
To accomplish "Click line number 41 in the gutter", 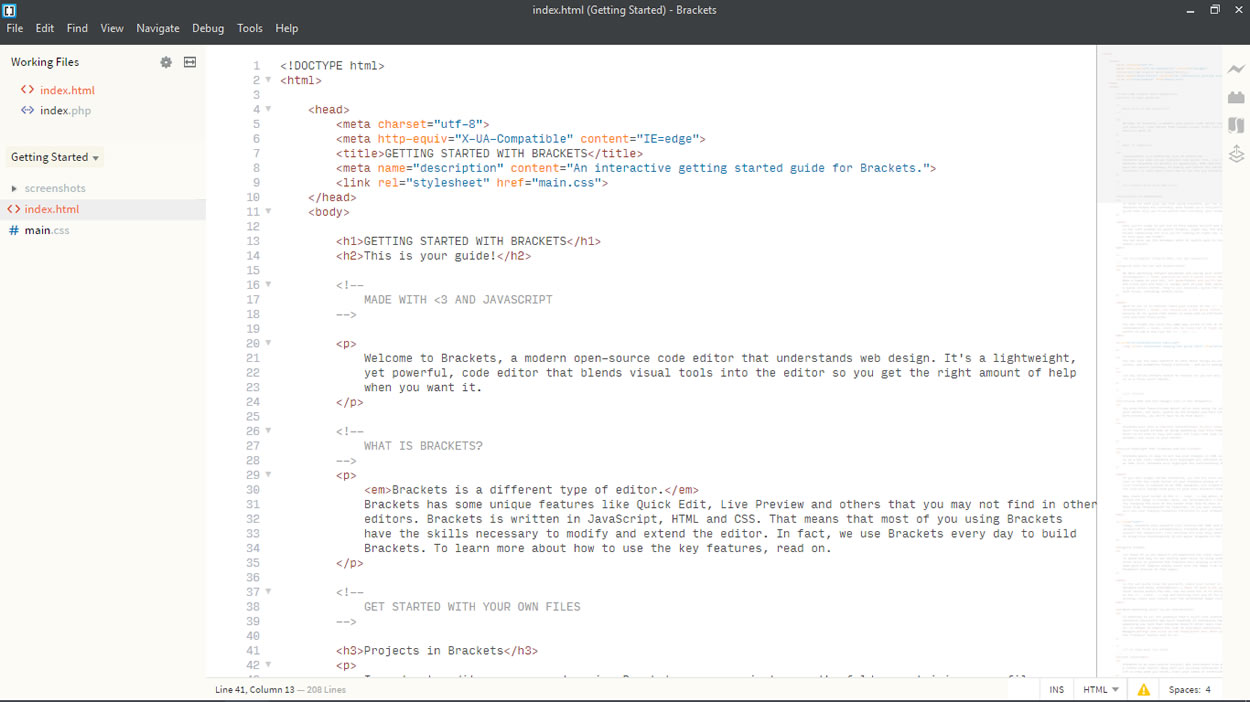I will tap(253, 651).
